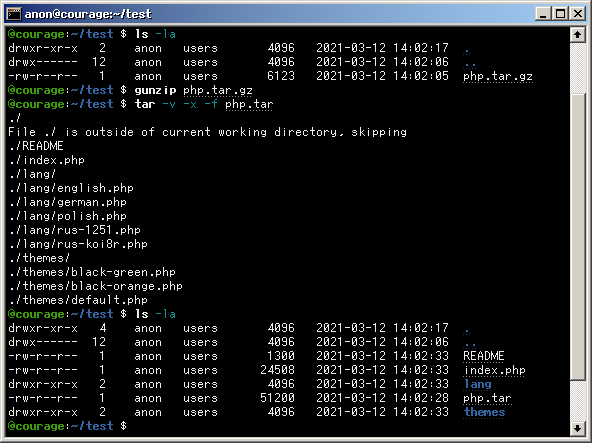Click the final empty prompt line
Viewport: 592px width, 443px height.
67,426
